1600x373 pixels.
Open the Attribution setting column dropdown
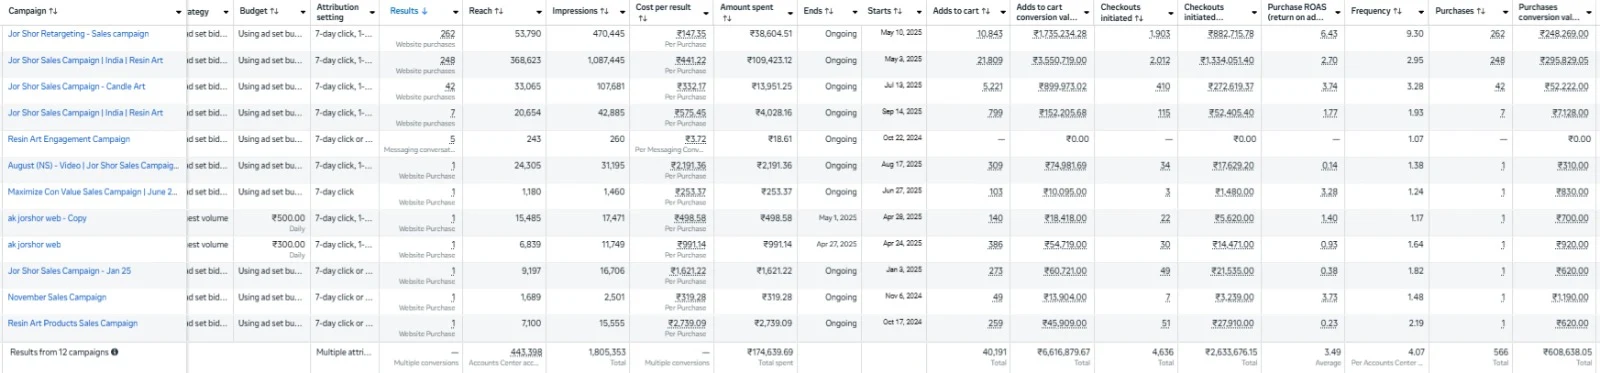pyautogui.click(x=371, y=12)
